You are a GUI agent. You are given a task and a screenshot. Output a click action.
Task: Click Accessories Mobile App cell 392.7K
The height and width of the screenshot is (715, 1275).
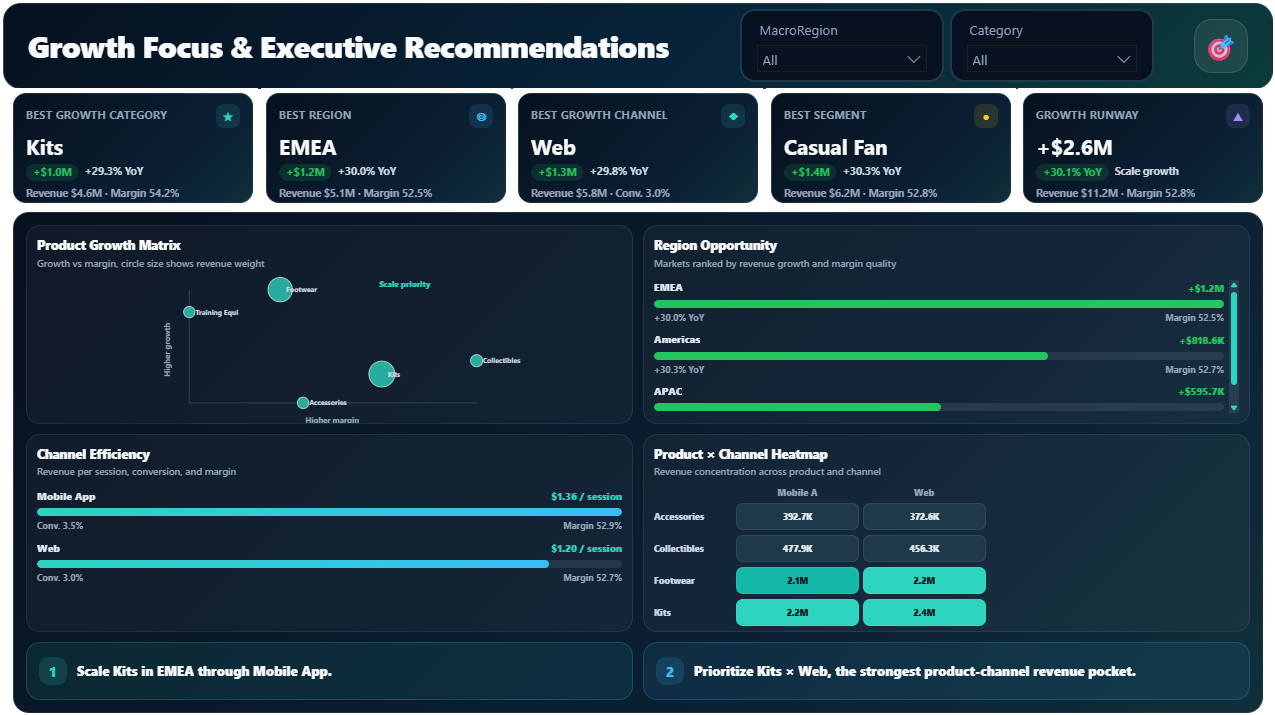797,517
